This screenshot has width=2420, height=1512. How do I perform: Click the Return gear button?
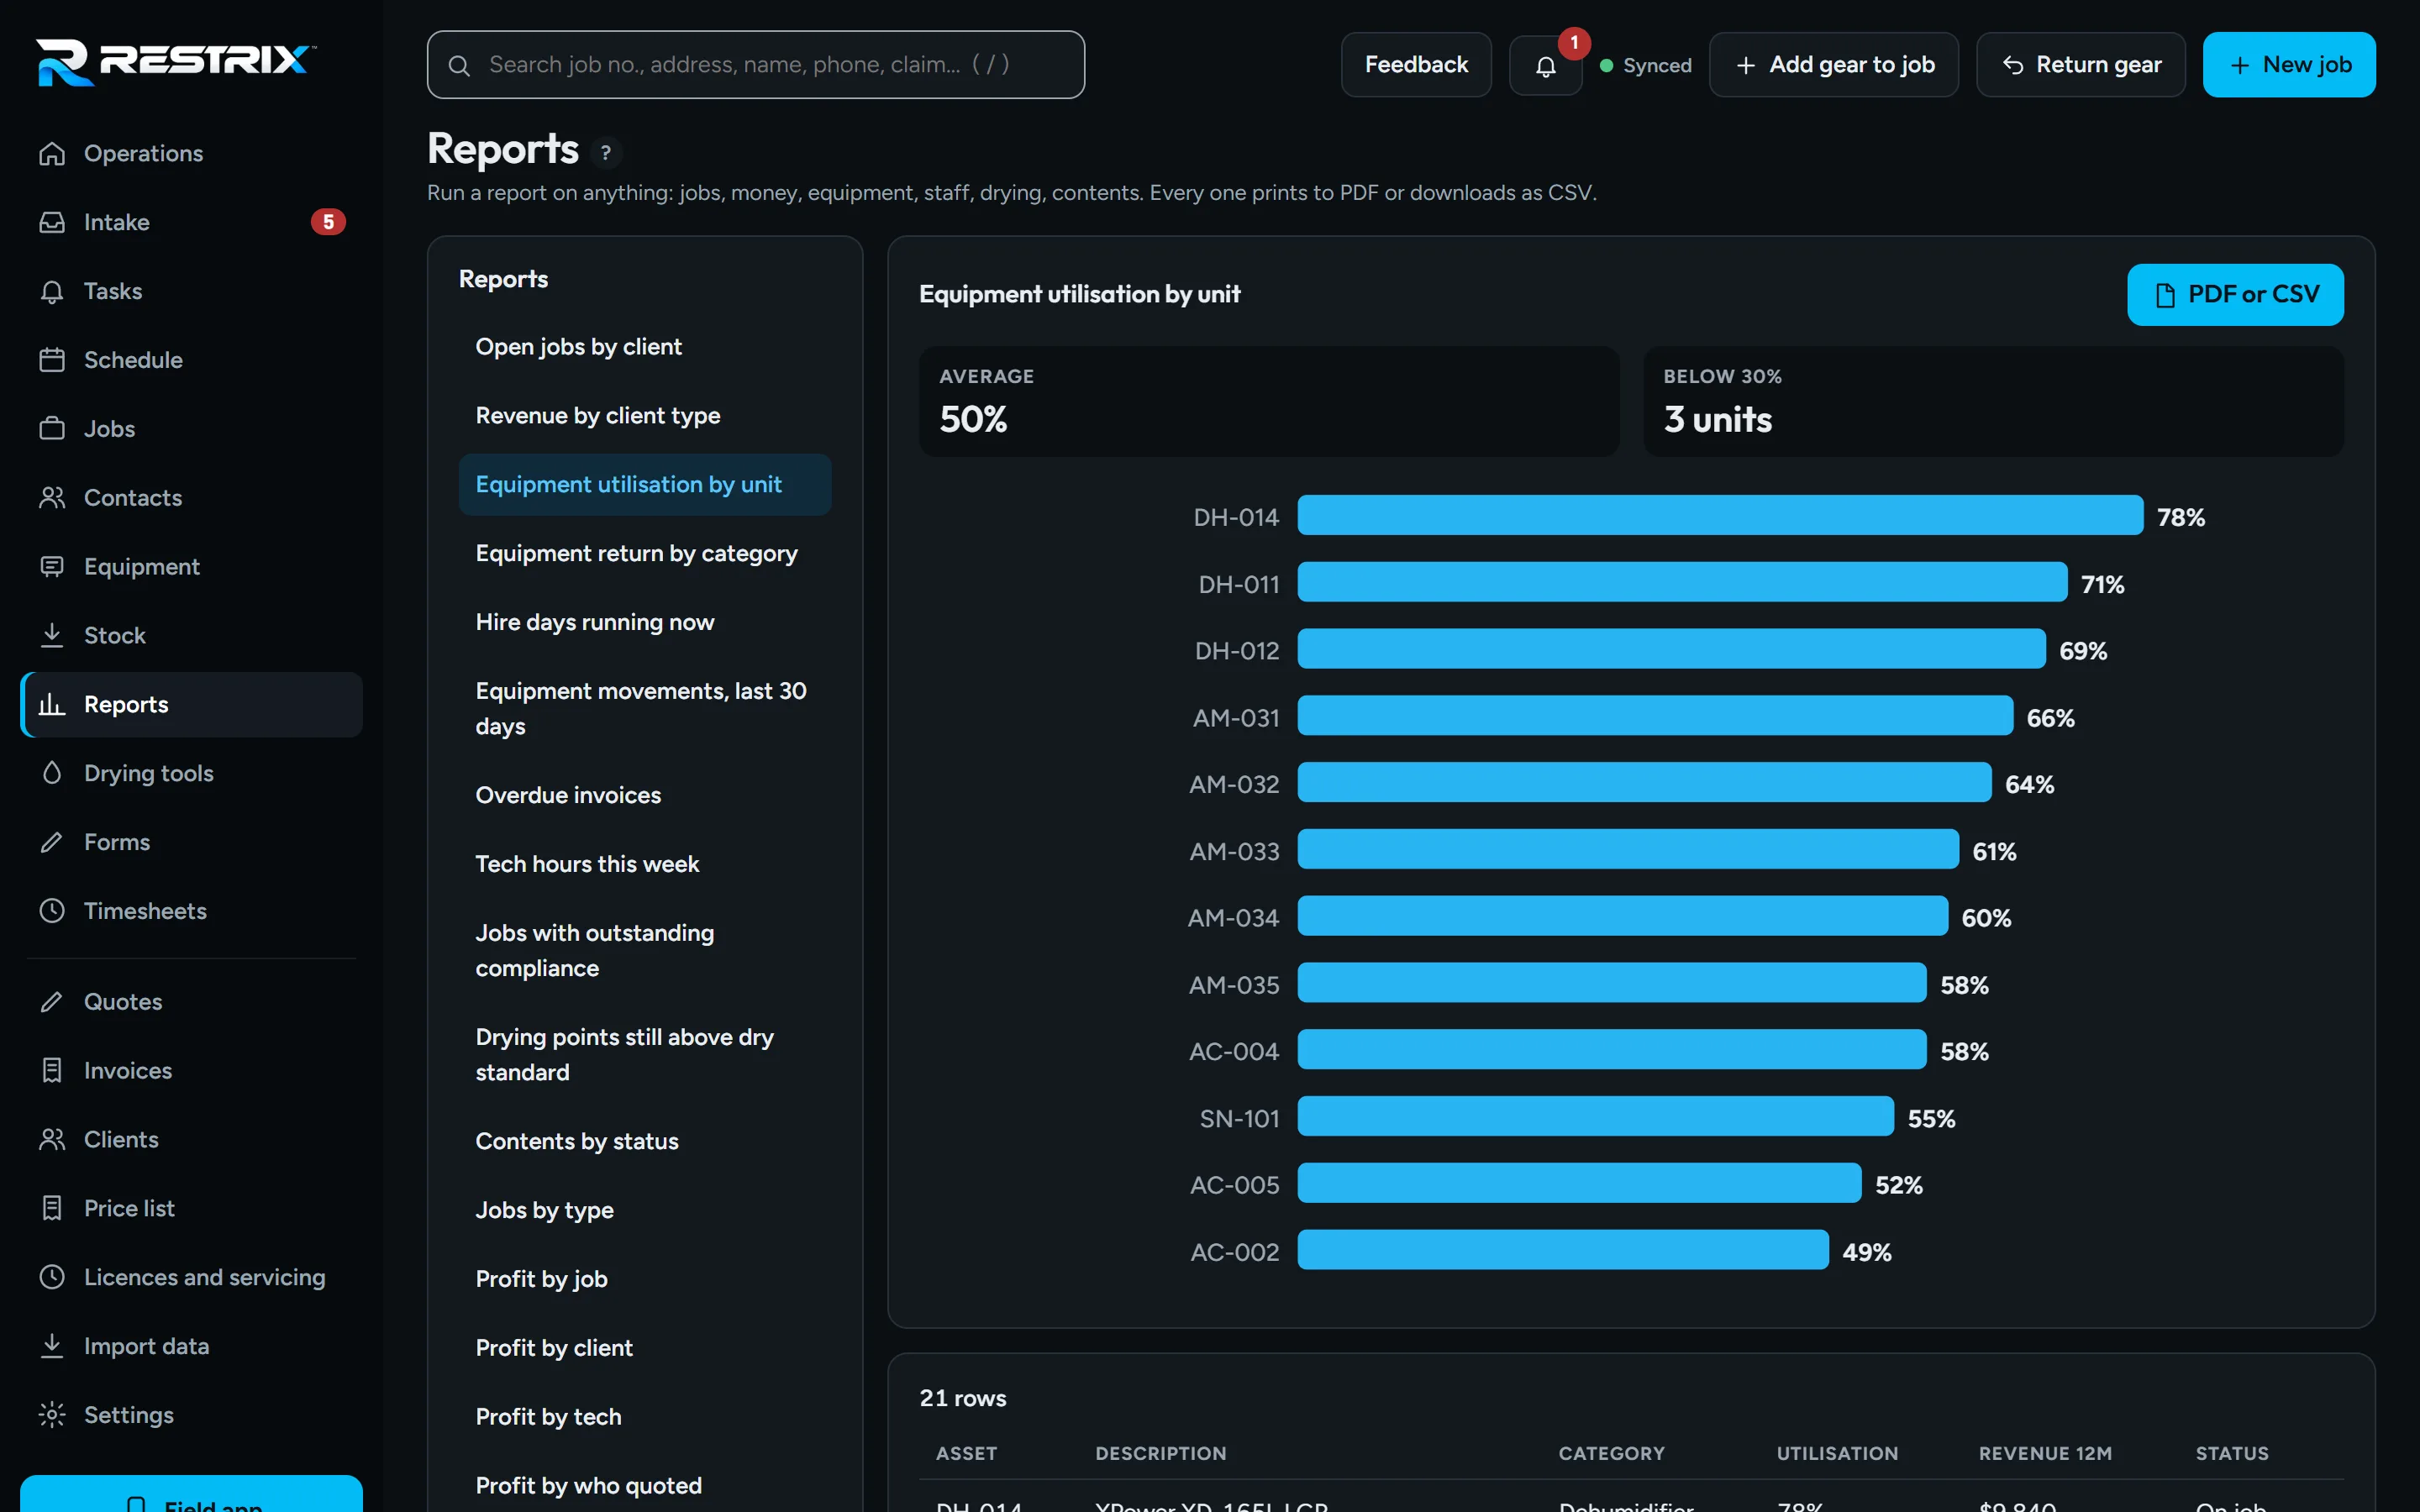pyautogui.click(x=2080, y=65)
